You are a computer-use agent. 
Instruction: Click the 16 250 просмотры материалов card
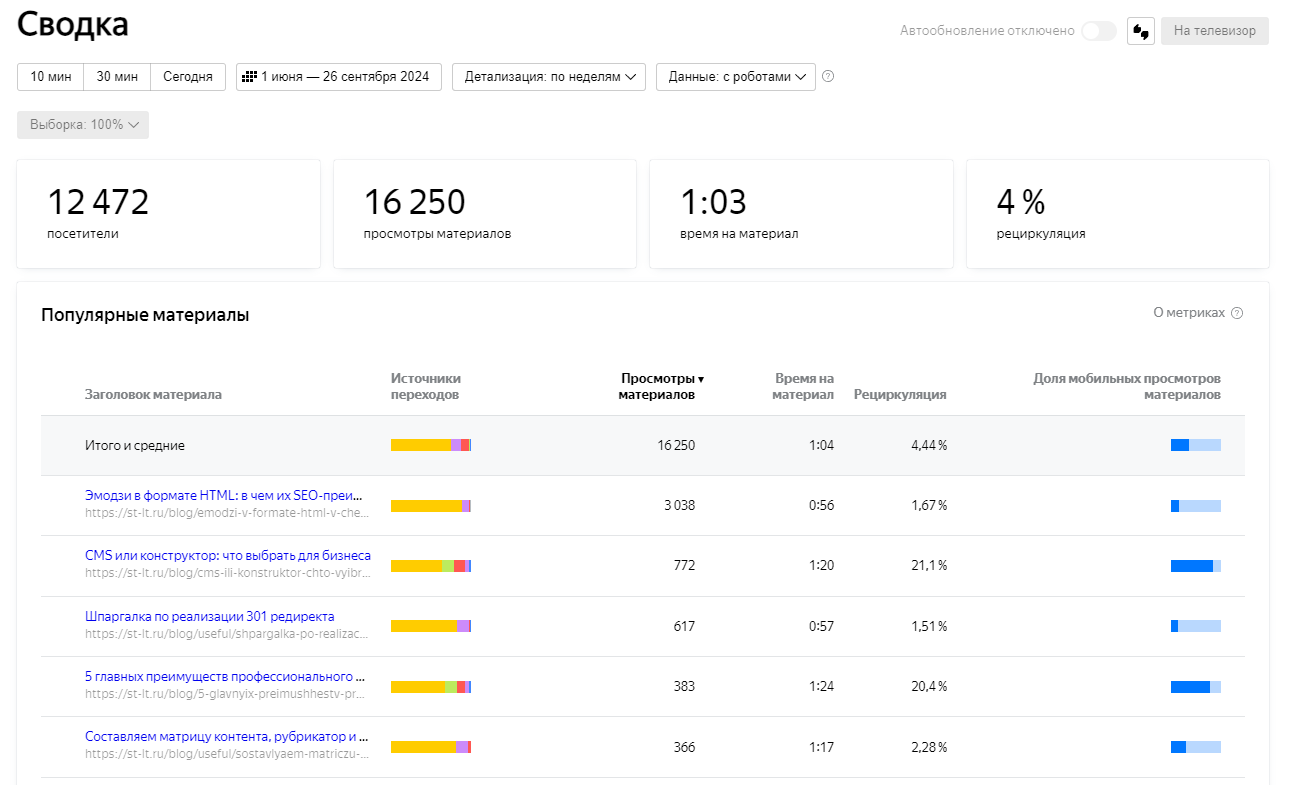tap(485, 214)
